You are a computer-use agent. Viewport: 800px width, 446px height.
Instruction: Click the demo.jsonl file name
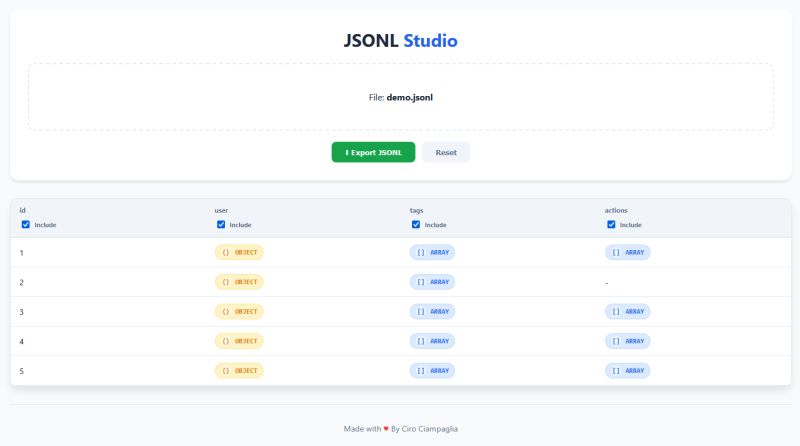point(410,97)
